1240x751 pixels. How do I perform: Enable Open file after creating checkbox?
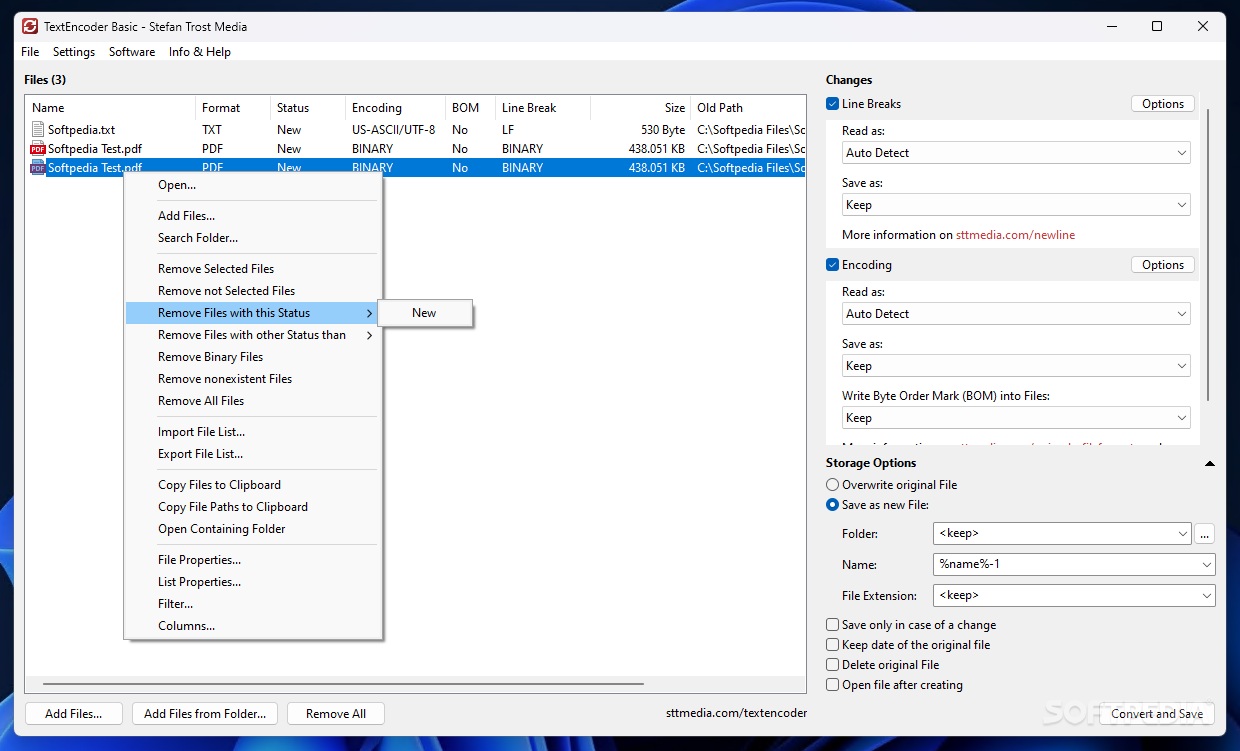point(833,685)
